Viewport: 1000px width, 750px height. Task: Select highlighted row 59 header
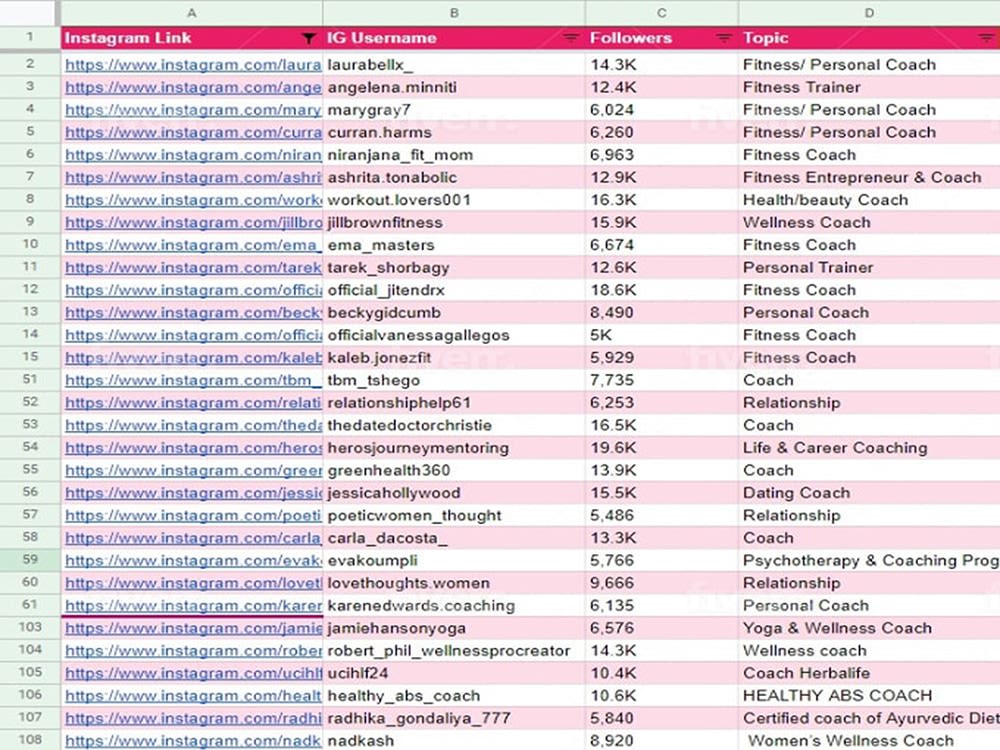click(30, 559)
